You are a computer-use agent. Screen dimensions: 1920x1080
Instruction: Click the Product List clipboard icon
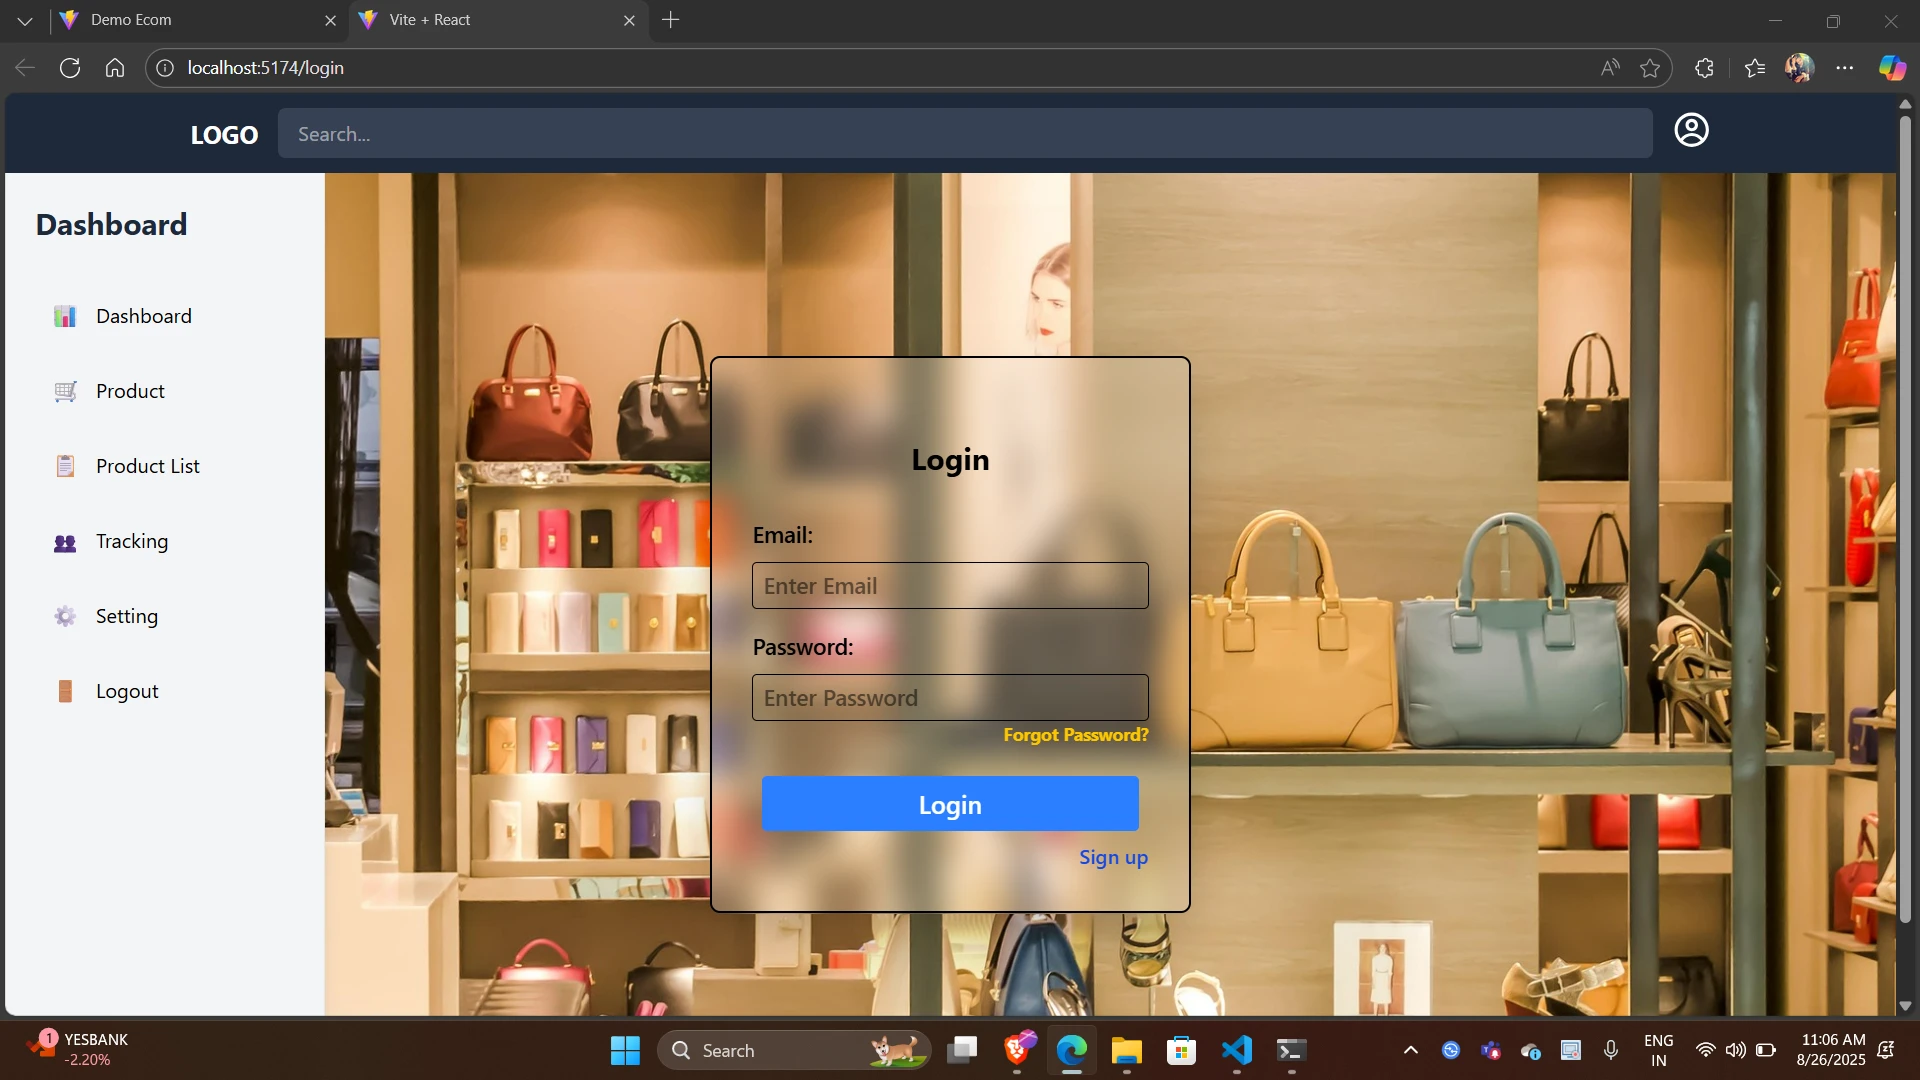(x=65, y=466)
